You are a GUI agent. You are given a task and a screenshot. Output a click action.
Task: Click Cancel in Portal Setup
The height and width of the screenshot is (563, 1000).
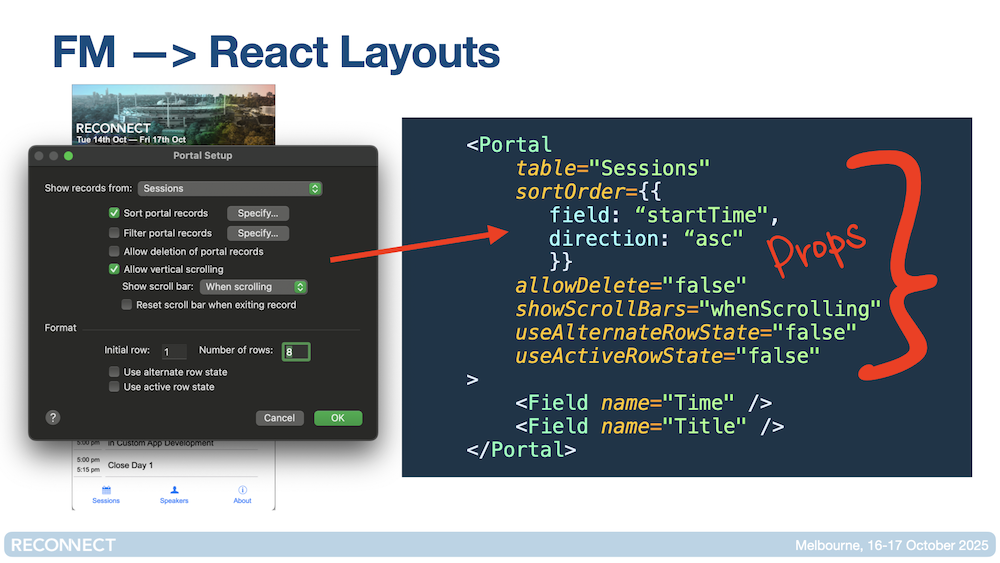tap(279, 418)
